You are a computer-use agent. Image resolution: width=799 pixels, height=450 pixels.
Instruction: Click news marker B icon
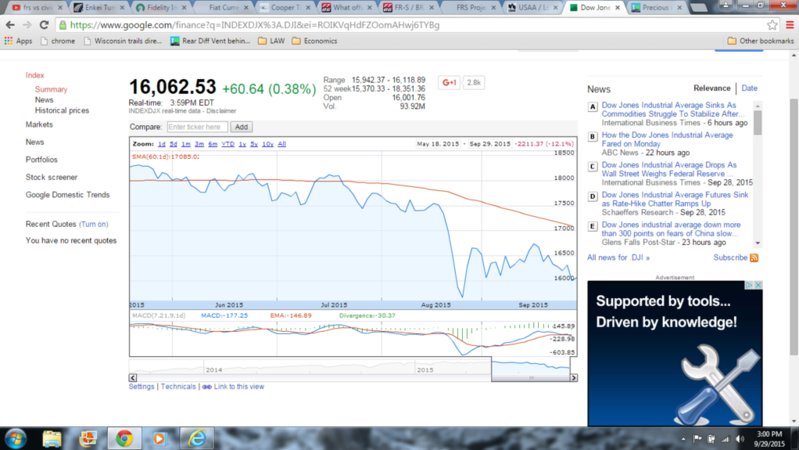click(592, 137)
